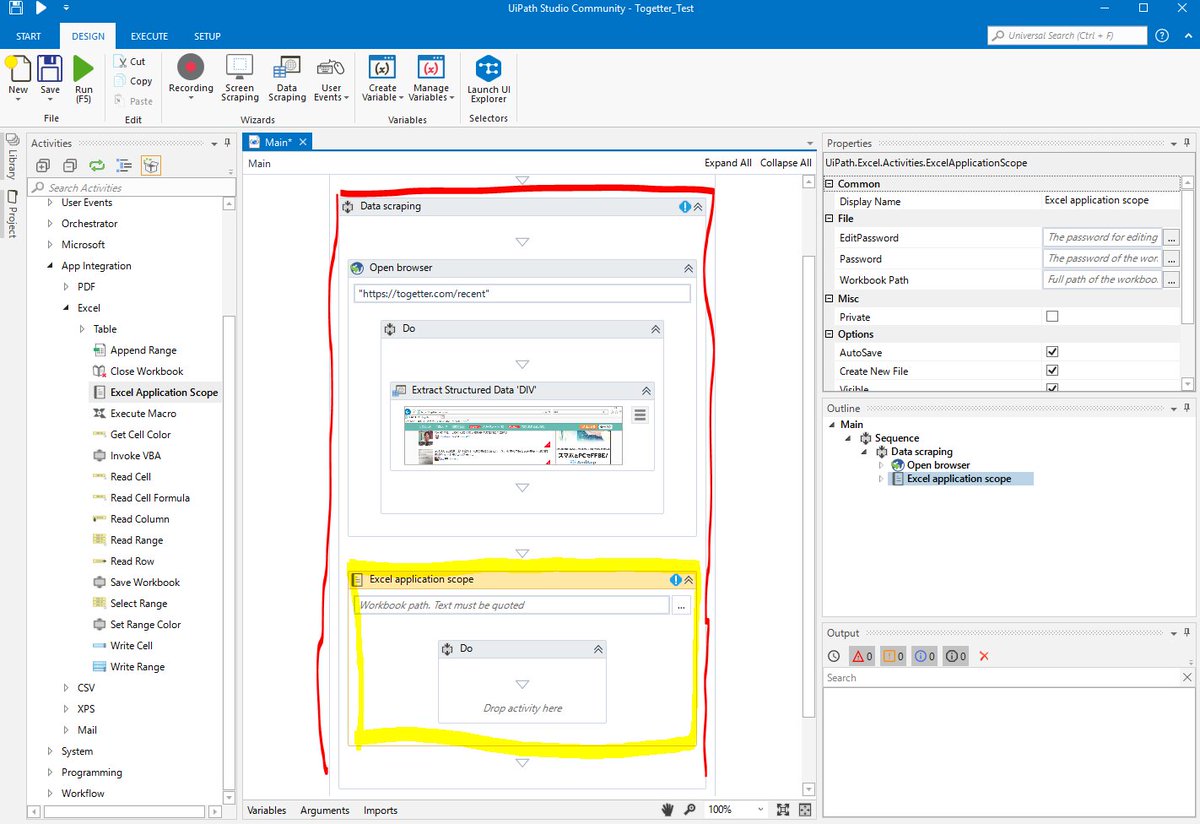Screen dimensions: 1200x824
Task: Clear the Output panel with red X
Action: pos(984,656)
